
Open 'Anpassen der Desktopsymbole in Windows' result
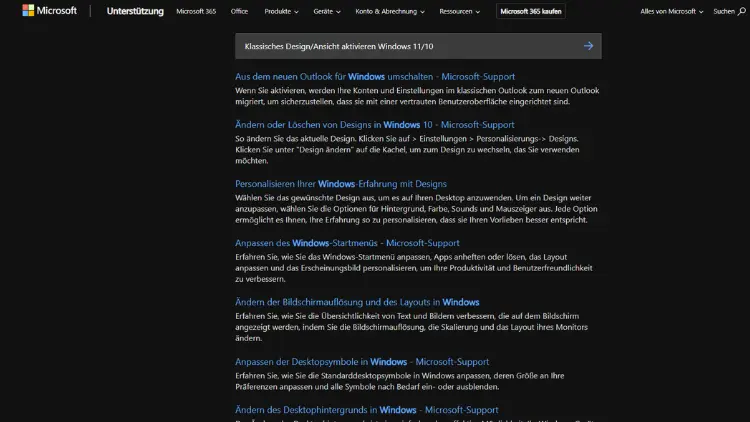tap(362, 362)
